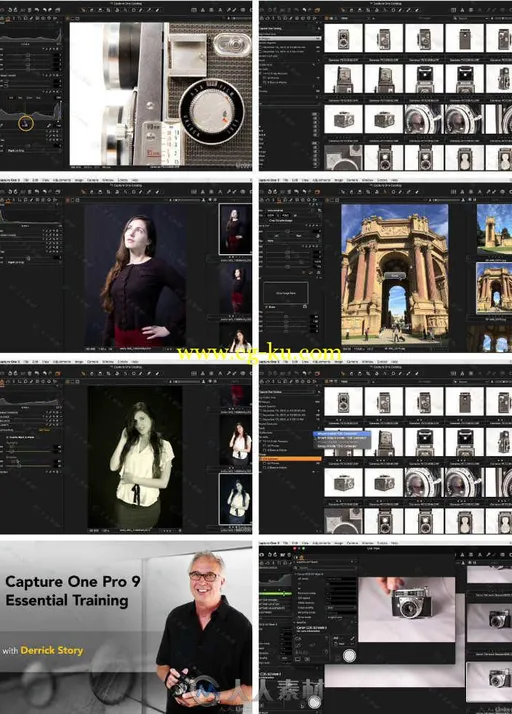512x714 pixels.
Task: Select the palace rotunda thumbnail in browser
Action: [x=494, y=288]
